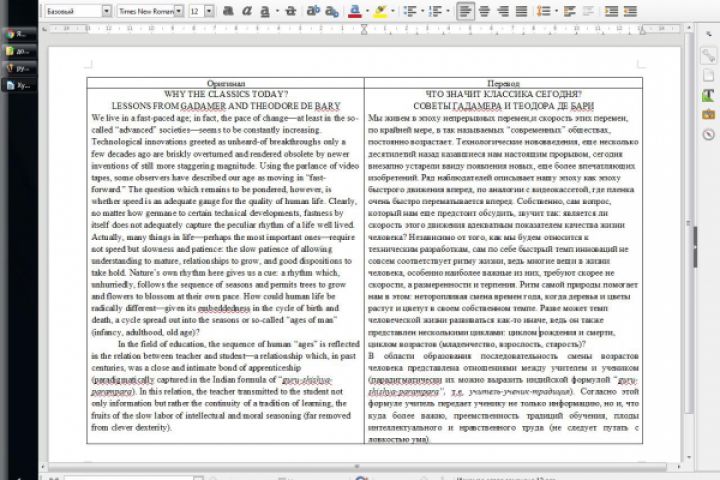Click the vertical scrollbar down arrow
The width and height of the screenshot is (720, 480).
pos(688,457)
